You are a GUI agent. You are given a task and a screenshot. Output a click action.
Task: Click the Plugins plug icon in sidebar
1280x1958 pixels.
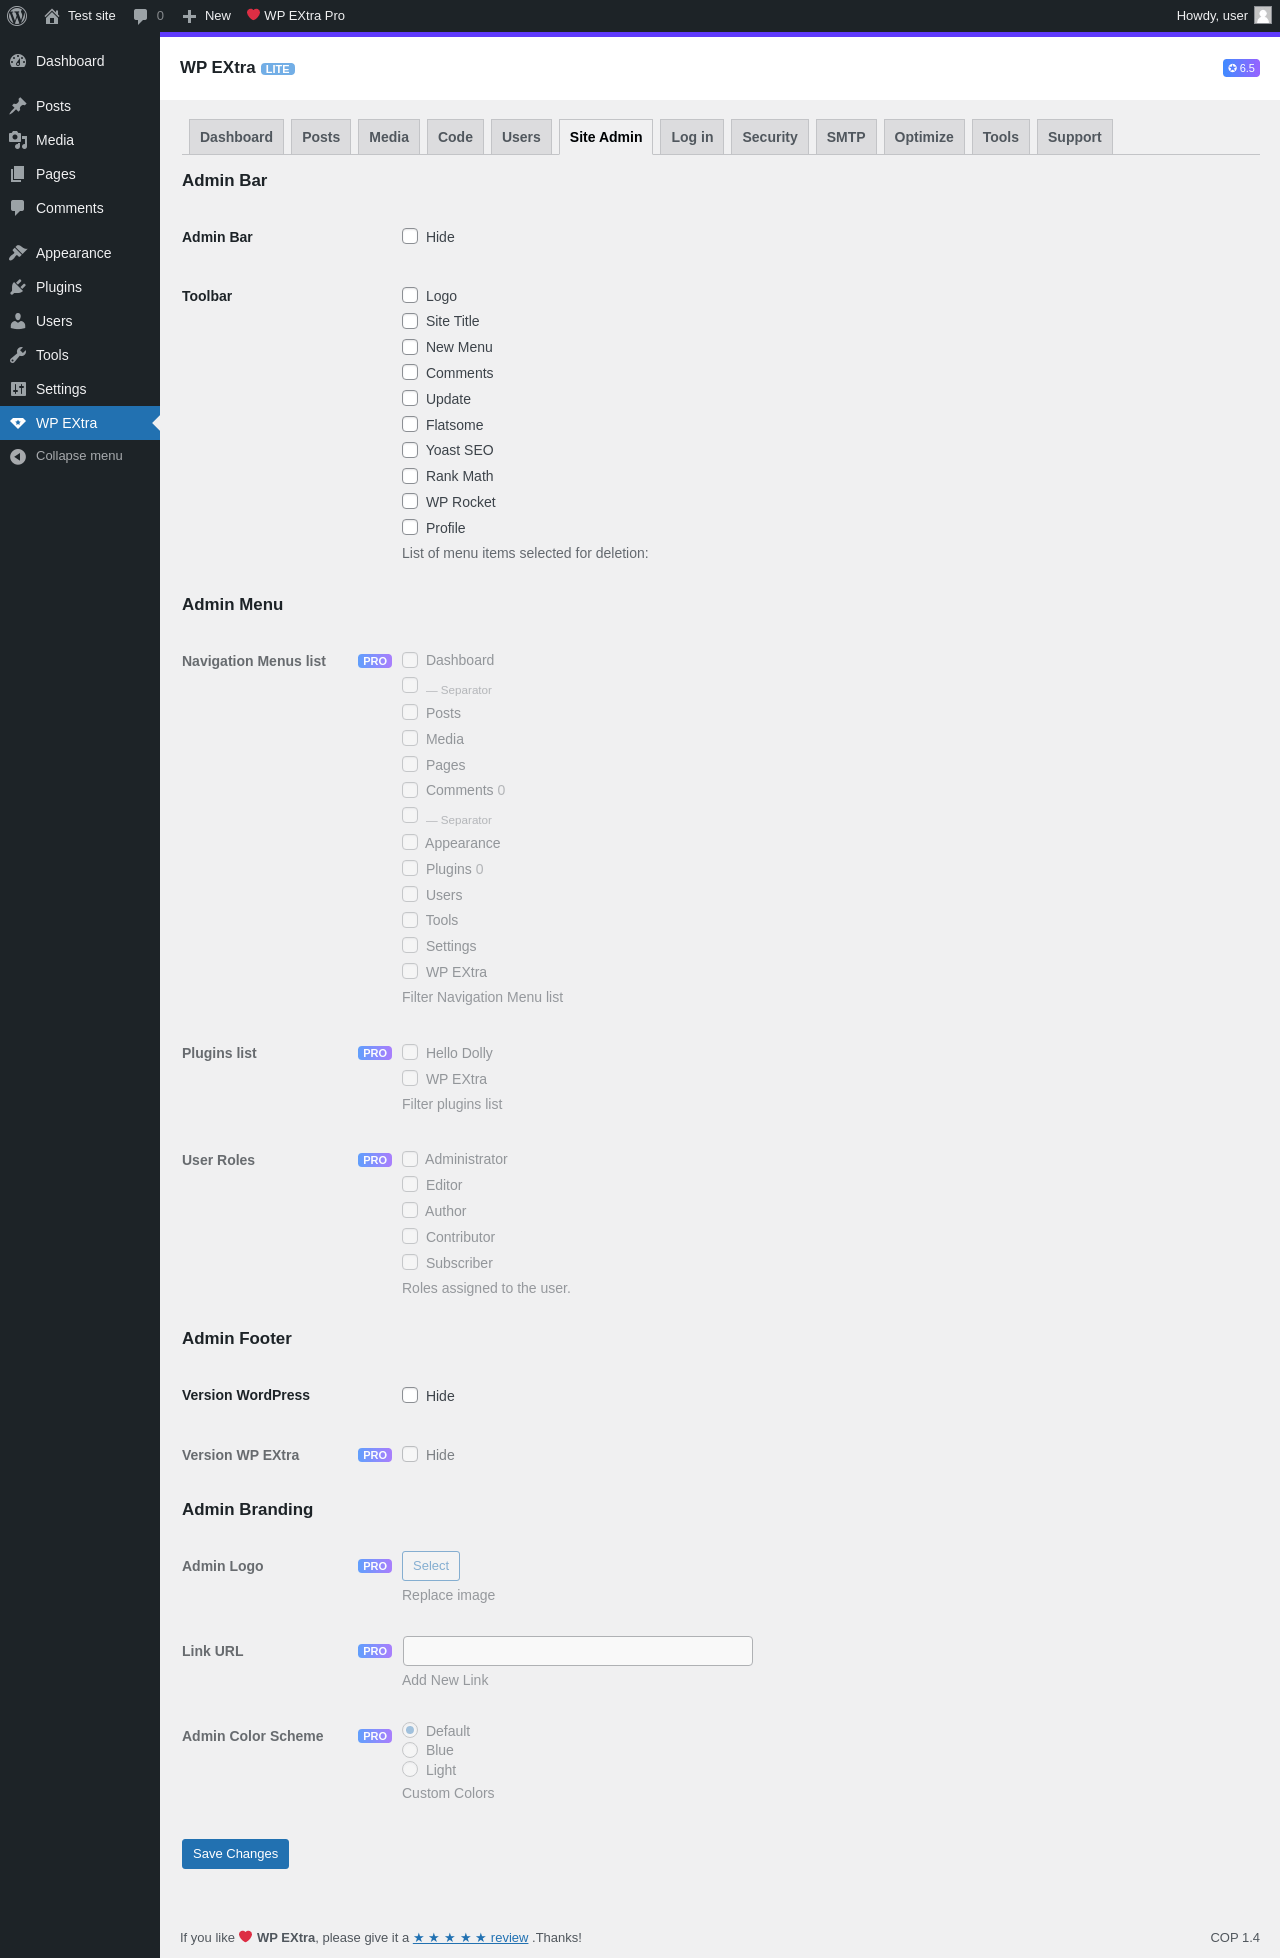18,287
